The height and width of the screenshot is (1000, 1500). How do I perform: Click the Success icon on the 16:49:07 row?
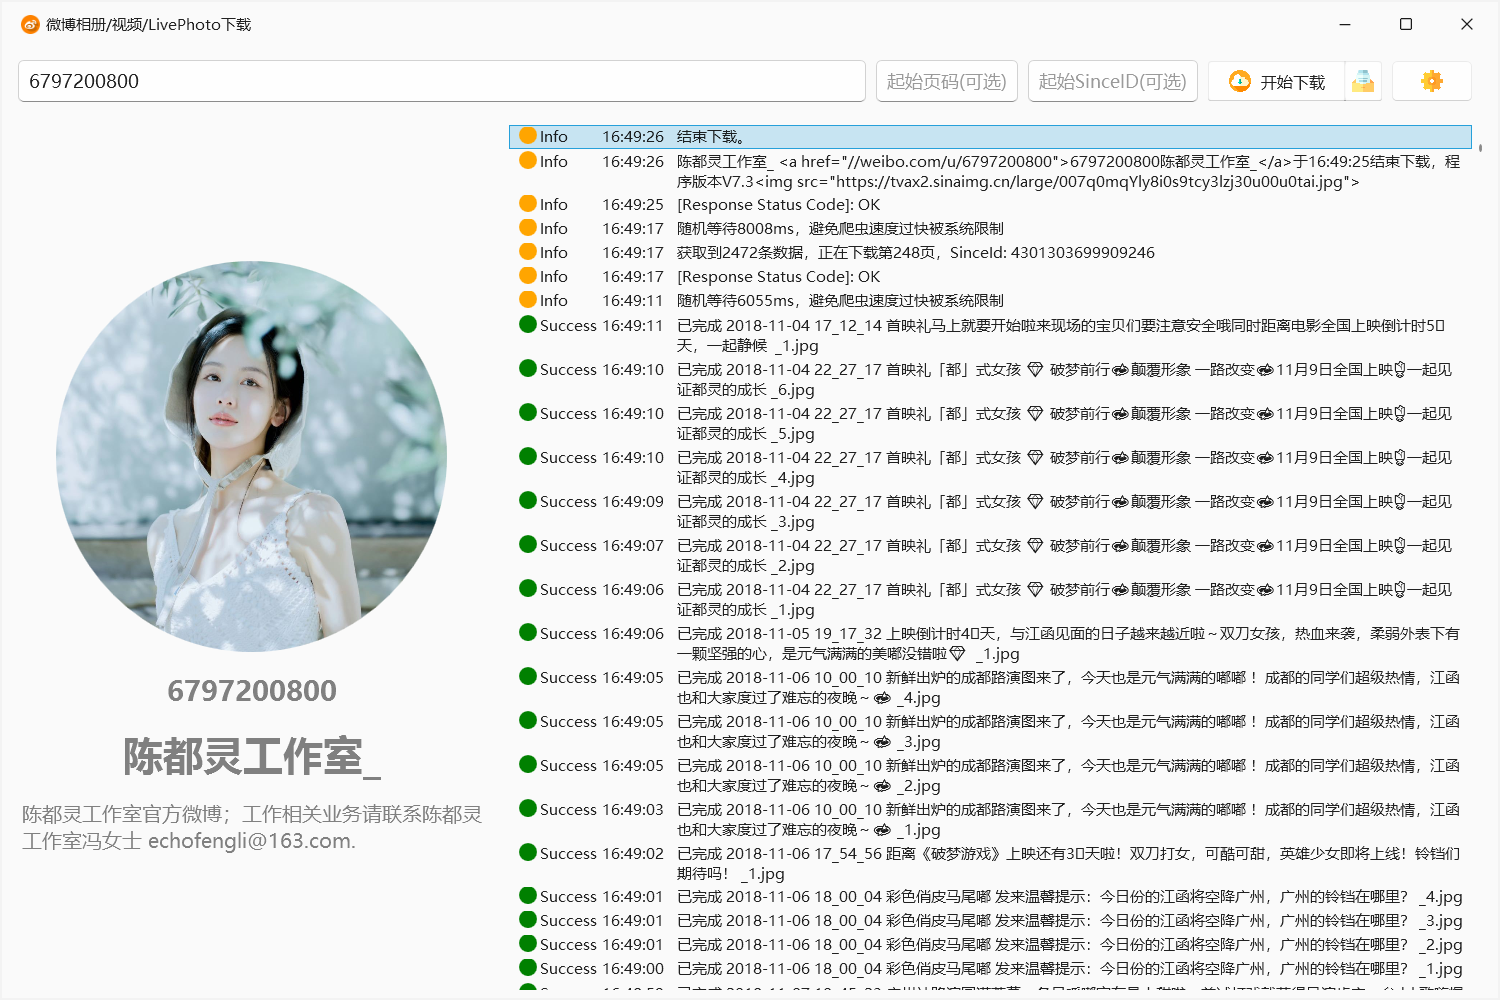click(x=528, y=544)
